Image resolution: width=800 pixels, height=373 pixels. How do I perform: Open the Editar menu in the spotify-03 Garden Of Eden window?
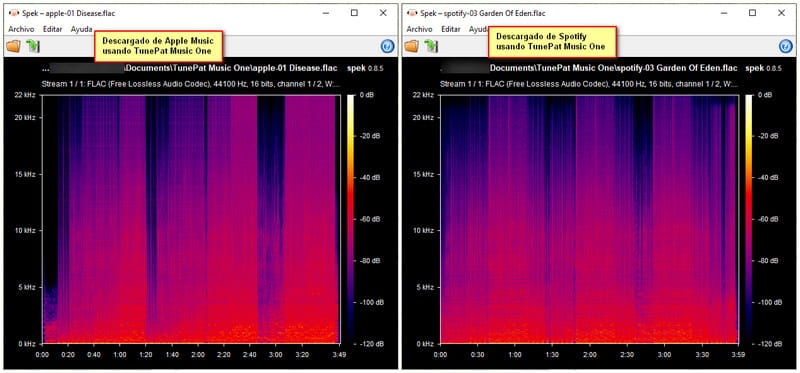click(451, 29)
